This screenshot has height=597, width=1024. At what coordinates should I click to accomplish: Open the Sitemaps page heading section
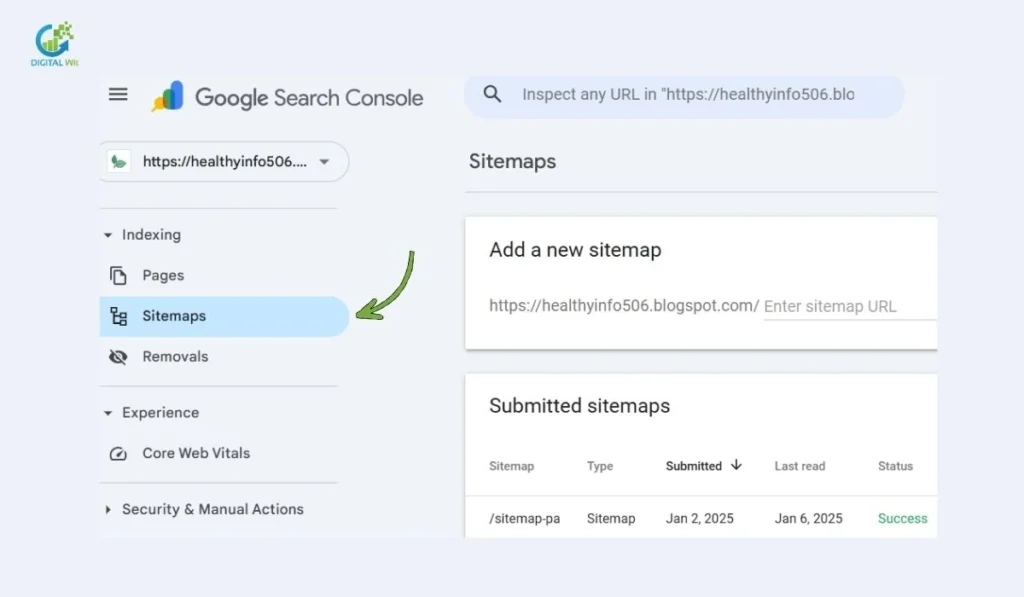coord(512,161)
